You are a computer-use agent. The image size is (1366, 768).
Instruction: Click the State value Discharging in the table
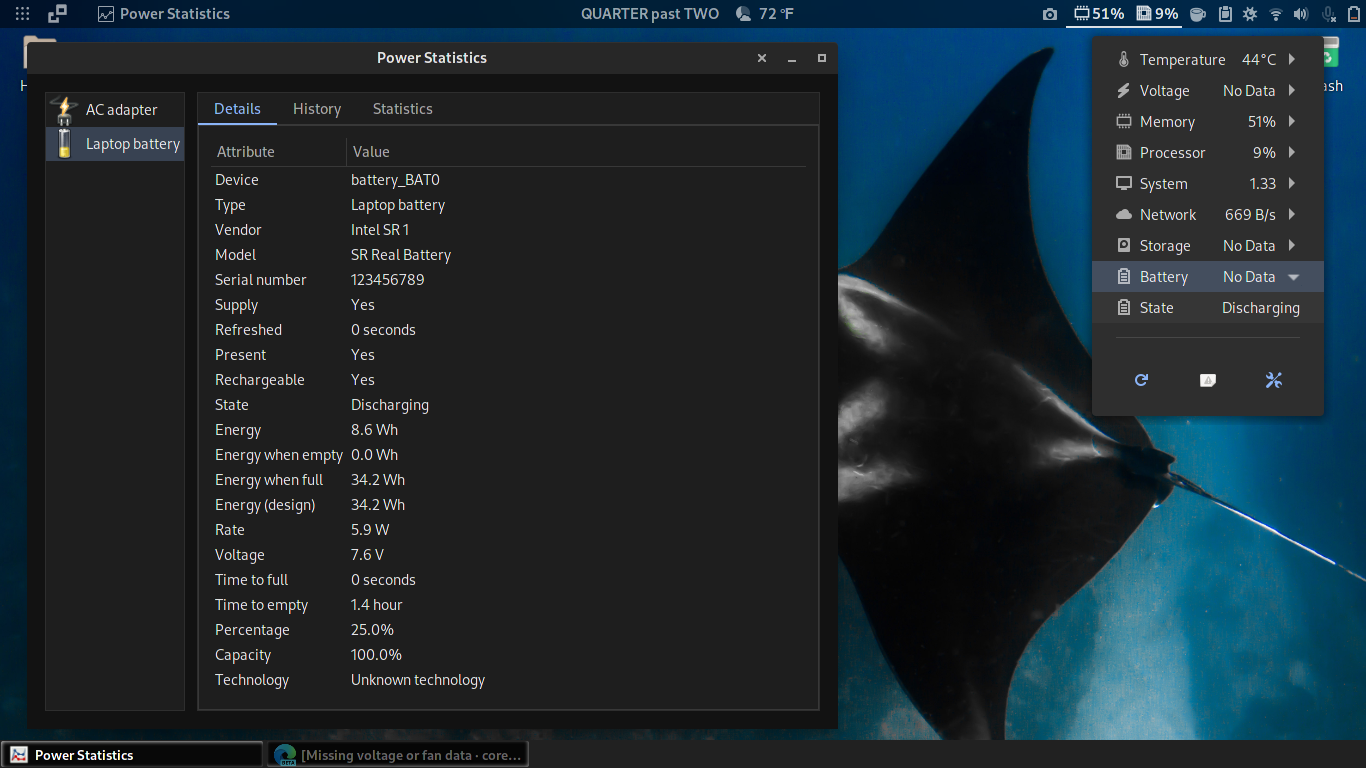(390, 405)
